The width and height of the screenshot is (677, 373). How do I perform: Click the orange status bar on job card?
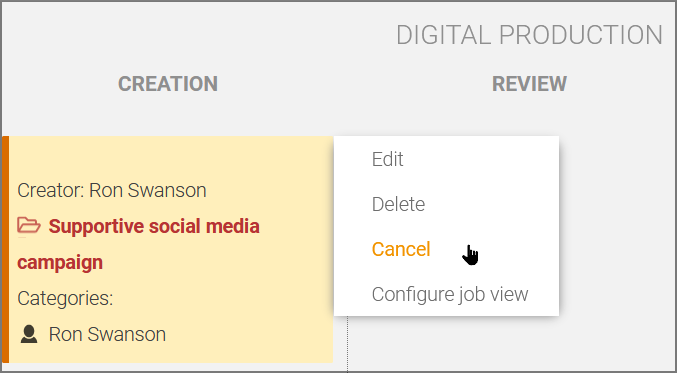[5, 250]
